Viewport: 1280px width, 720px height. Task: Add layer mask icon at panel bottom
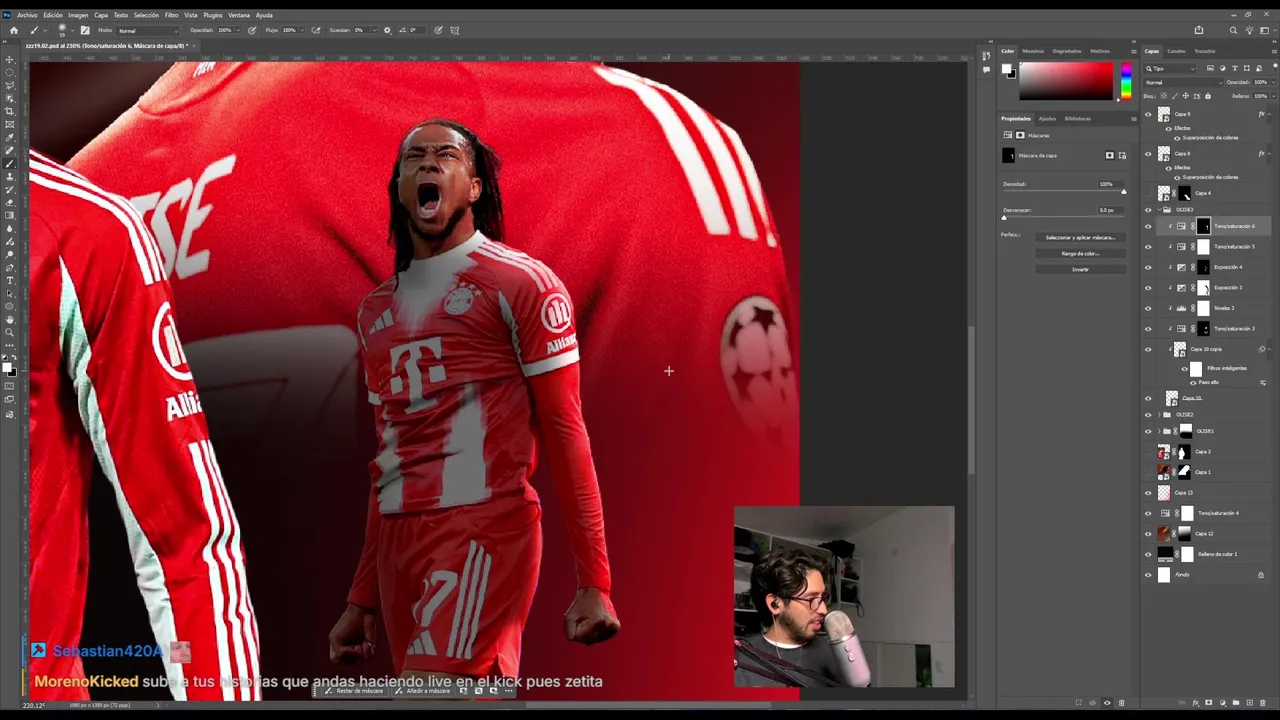point(1208,703)
